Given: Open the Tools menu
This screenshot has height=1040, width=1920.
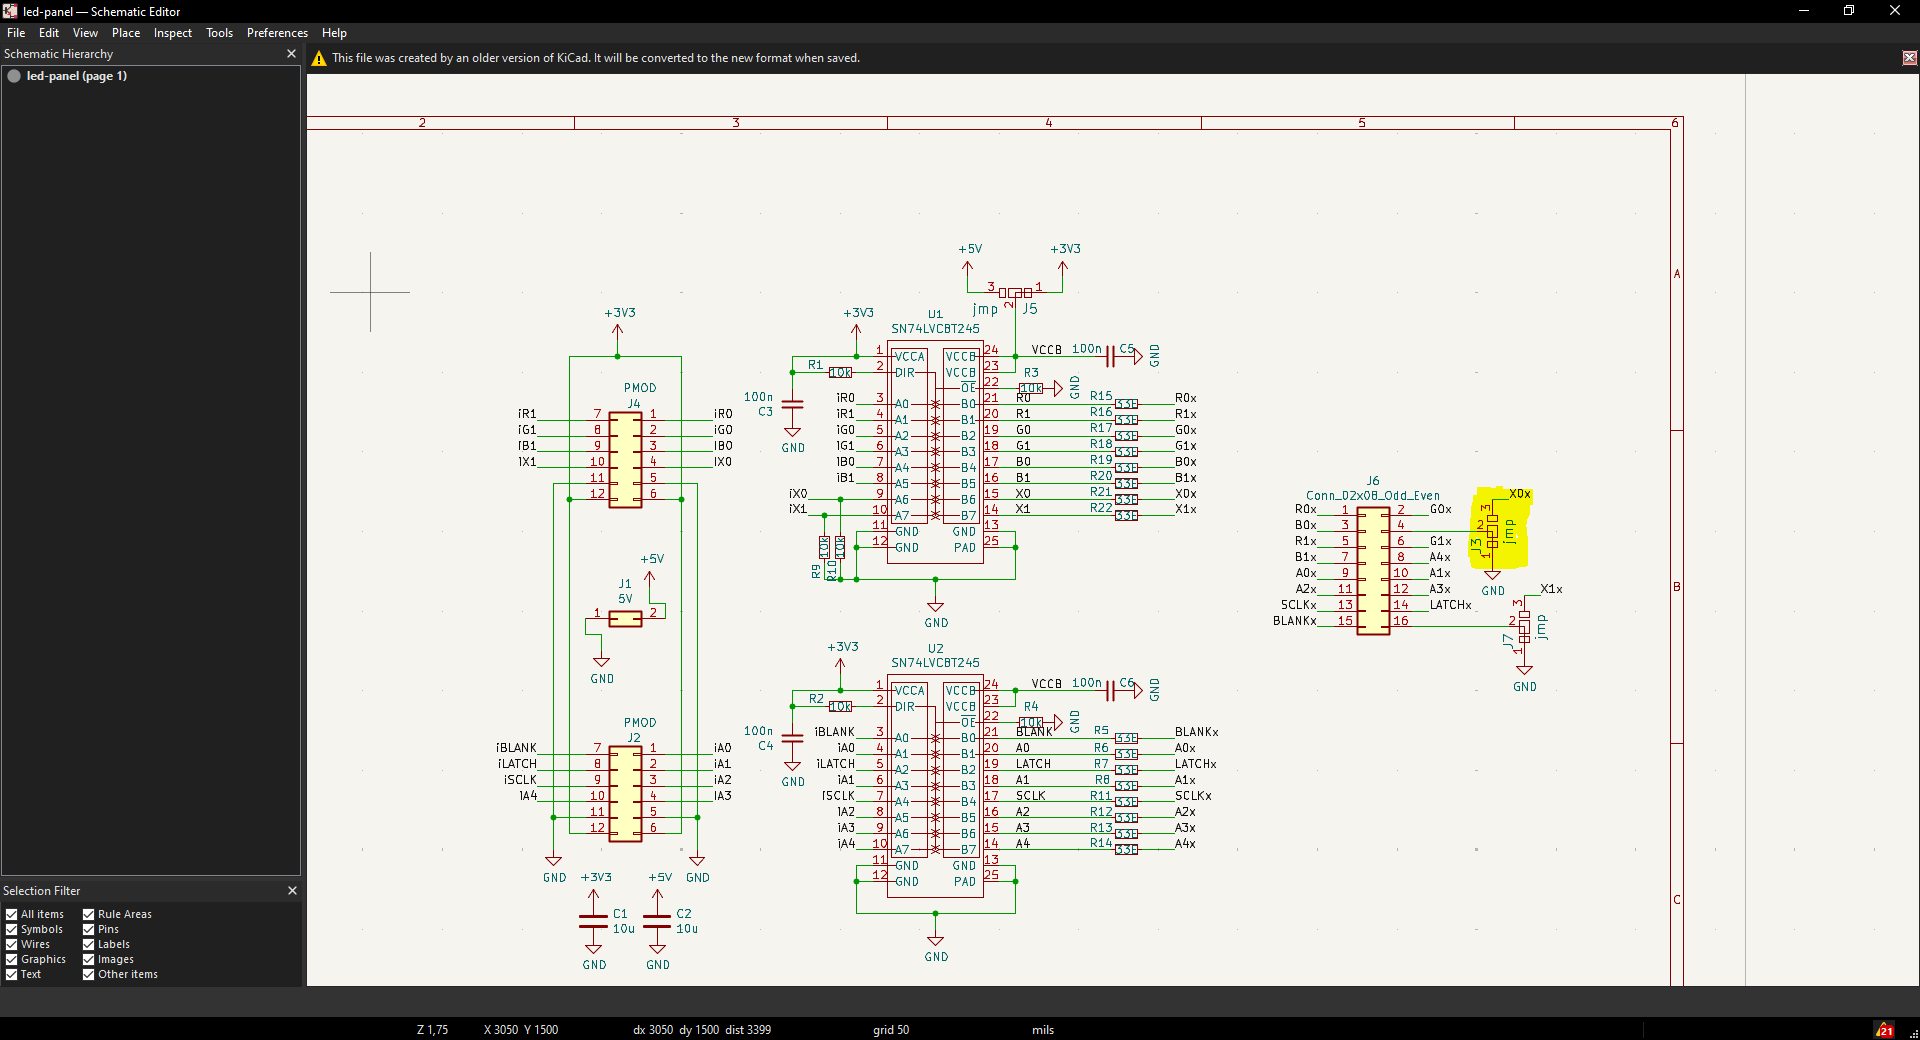Looking at the screenshot, I should tap(219, 33).
